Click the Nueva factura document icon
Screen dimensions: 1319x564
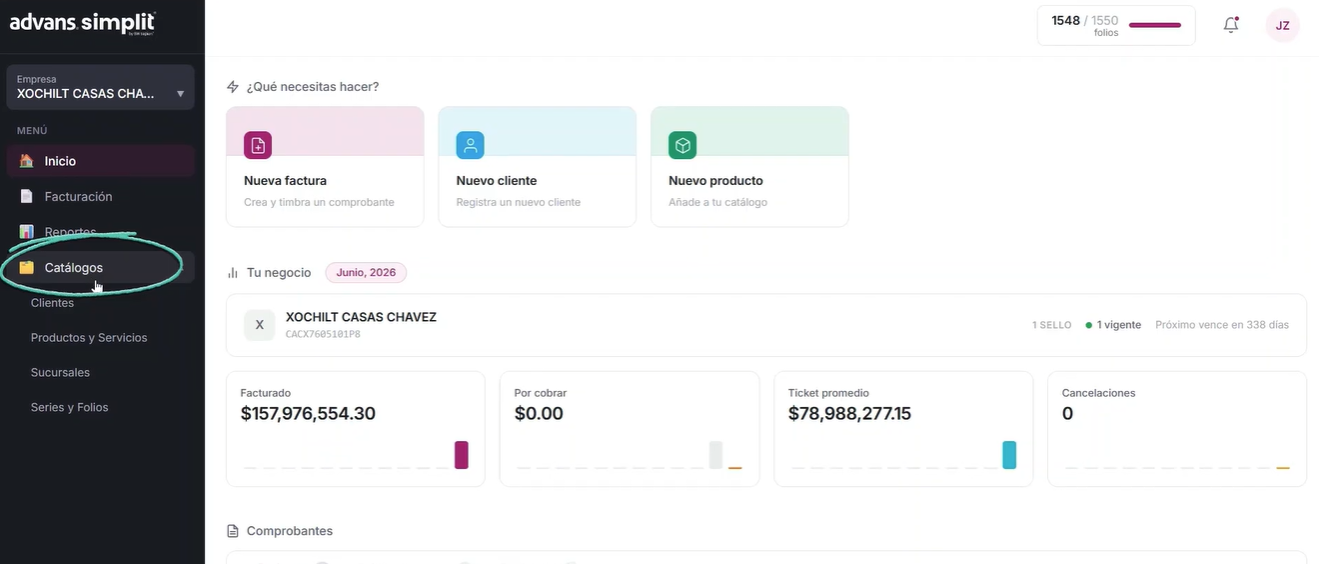[x=258, y=145]
